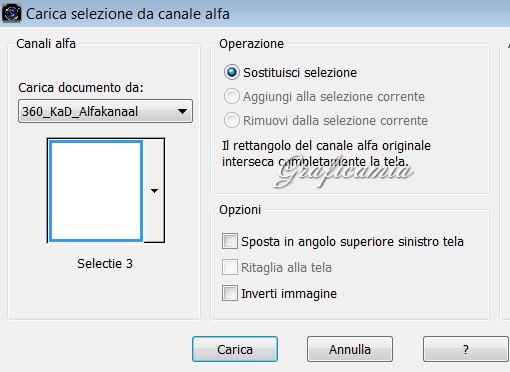
Task: Toggle the Inverti immagine checkbox
Action: [230, 293]
